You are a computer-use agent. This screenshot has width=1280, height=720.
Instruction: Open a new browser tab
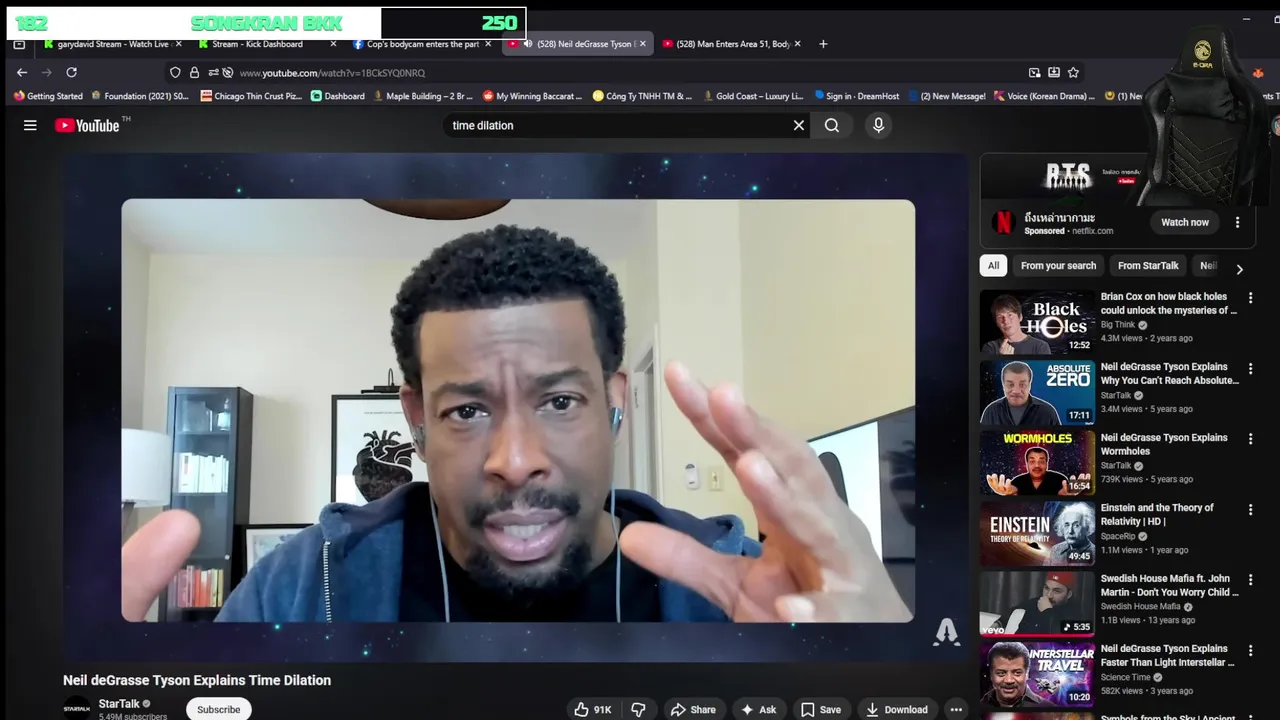823,44
